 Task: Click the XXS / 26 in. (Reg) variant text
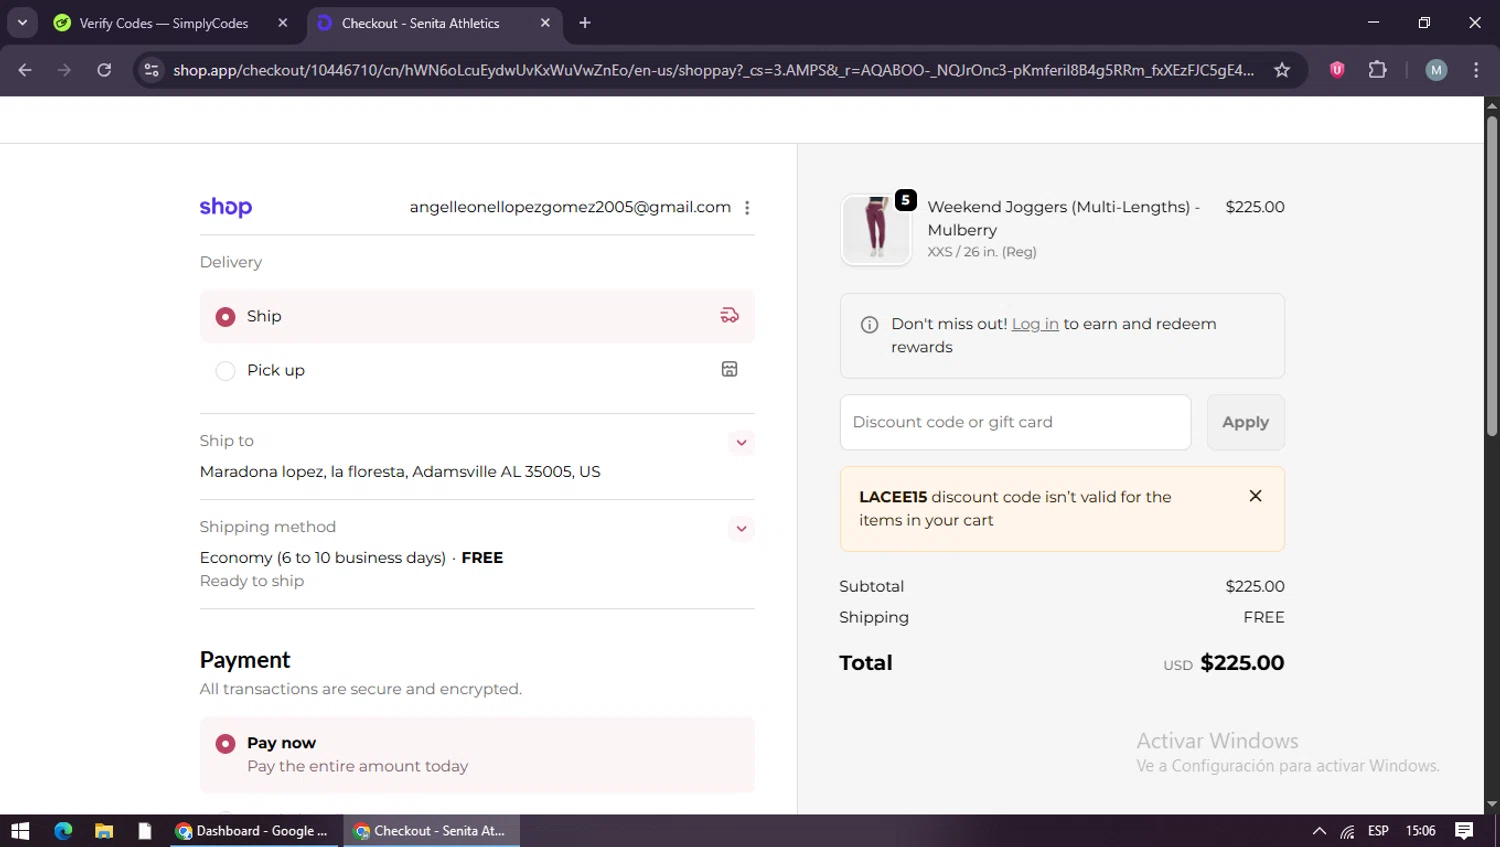[982, 252]
